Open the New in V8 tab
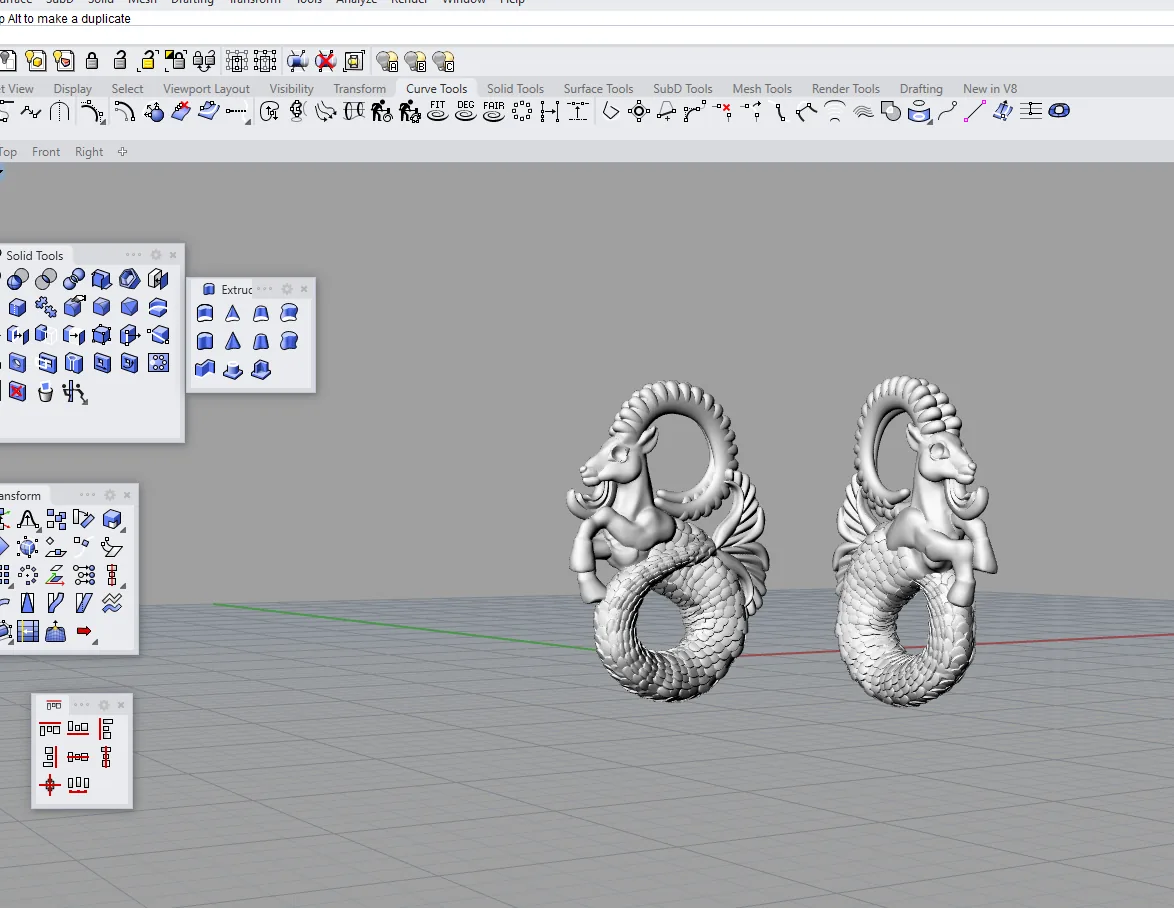Screen dimensions: 1174x908 990,88
